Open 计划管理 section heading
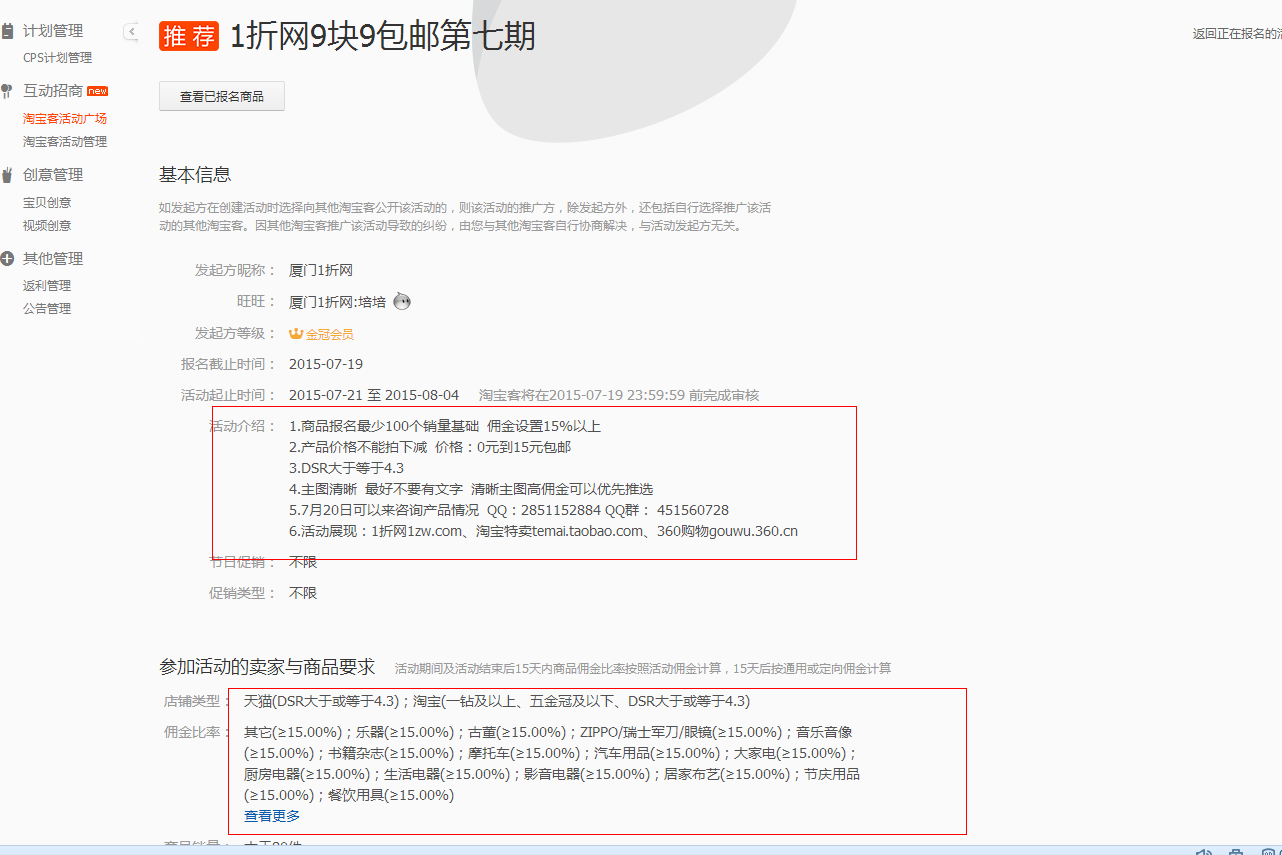 coord(53,31)
